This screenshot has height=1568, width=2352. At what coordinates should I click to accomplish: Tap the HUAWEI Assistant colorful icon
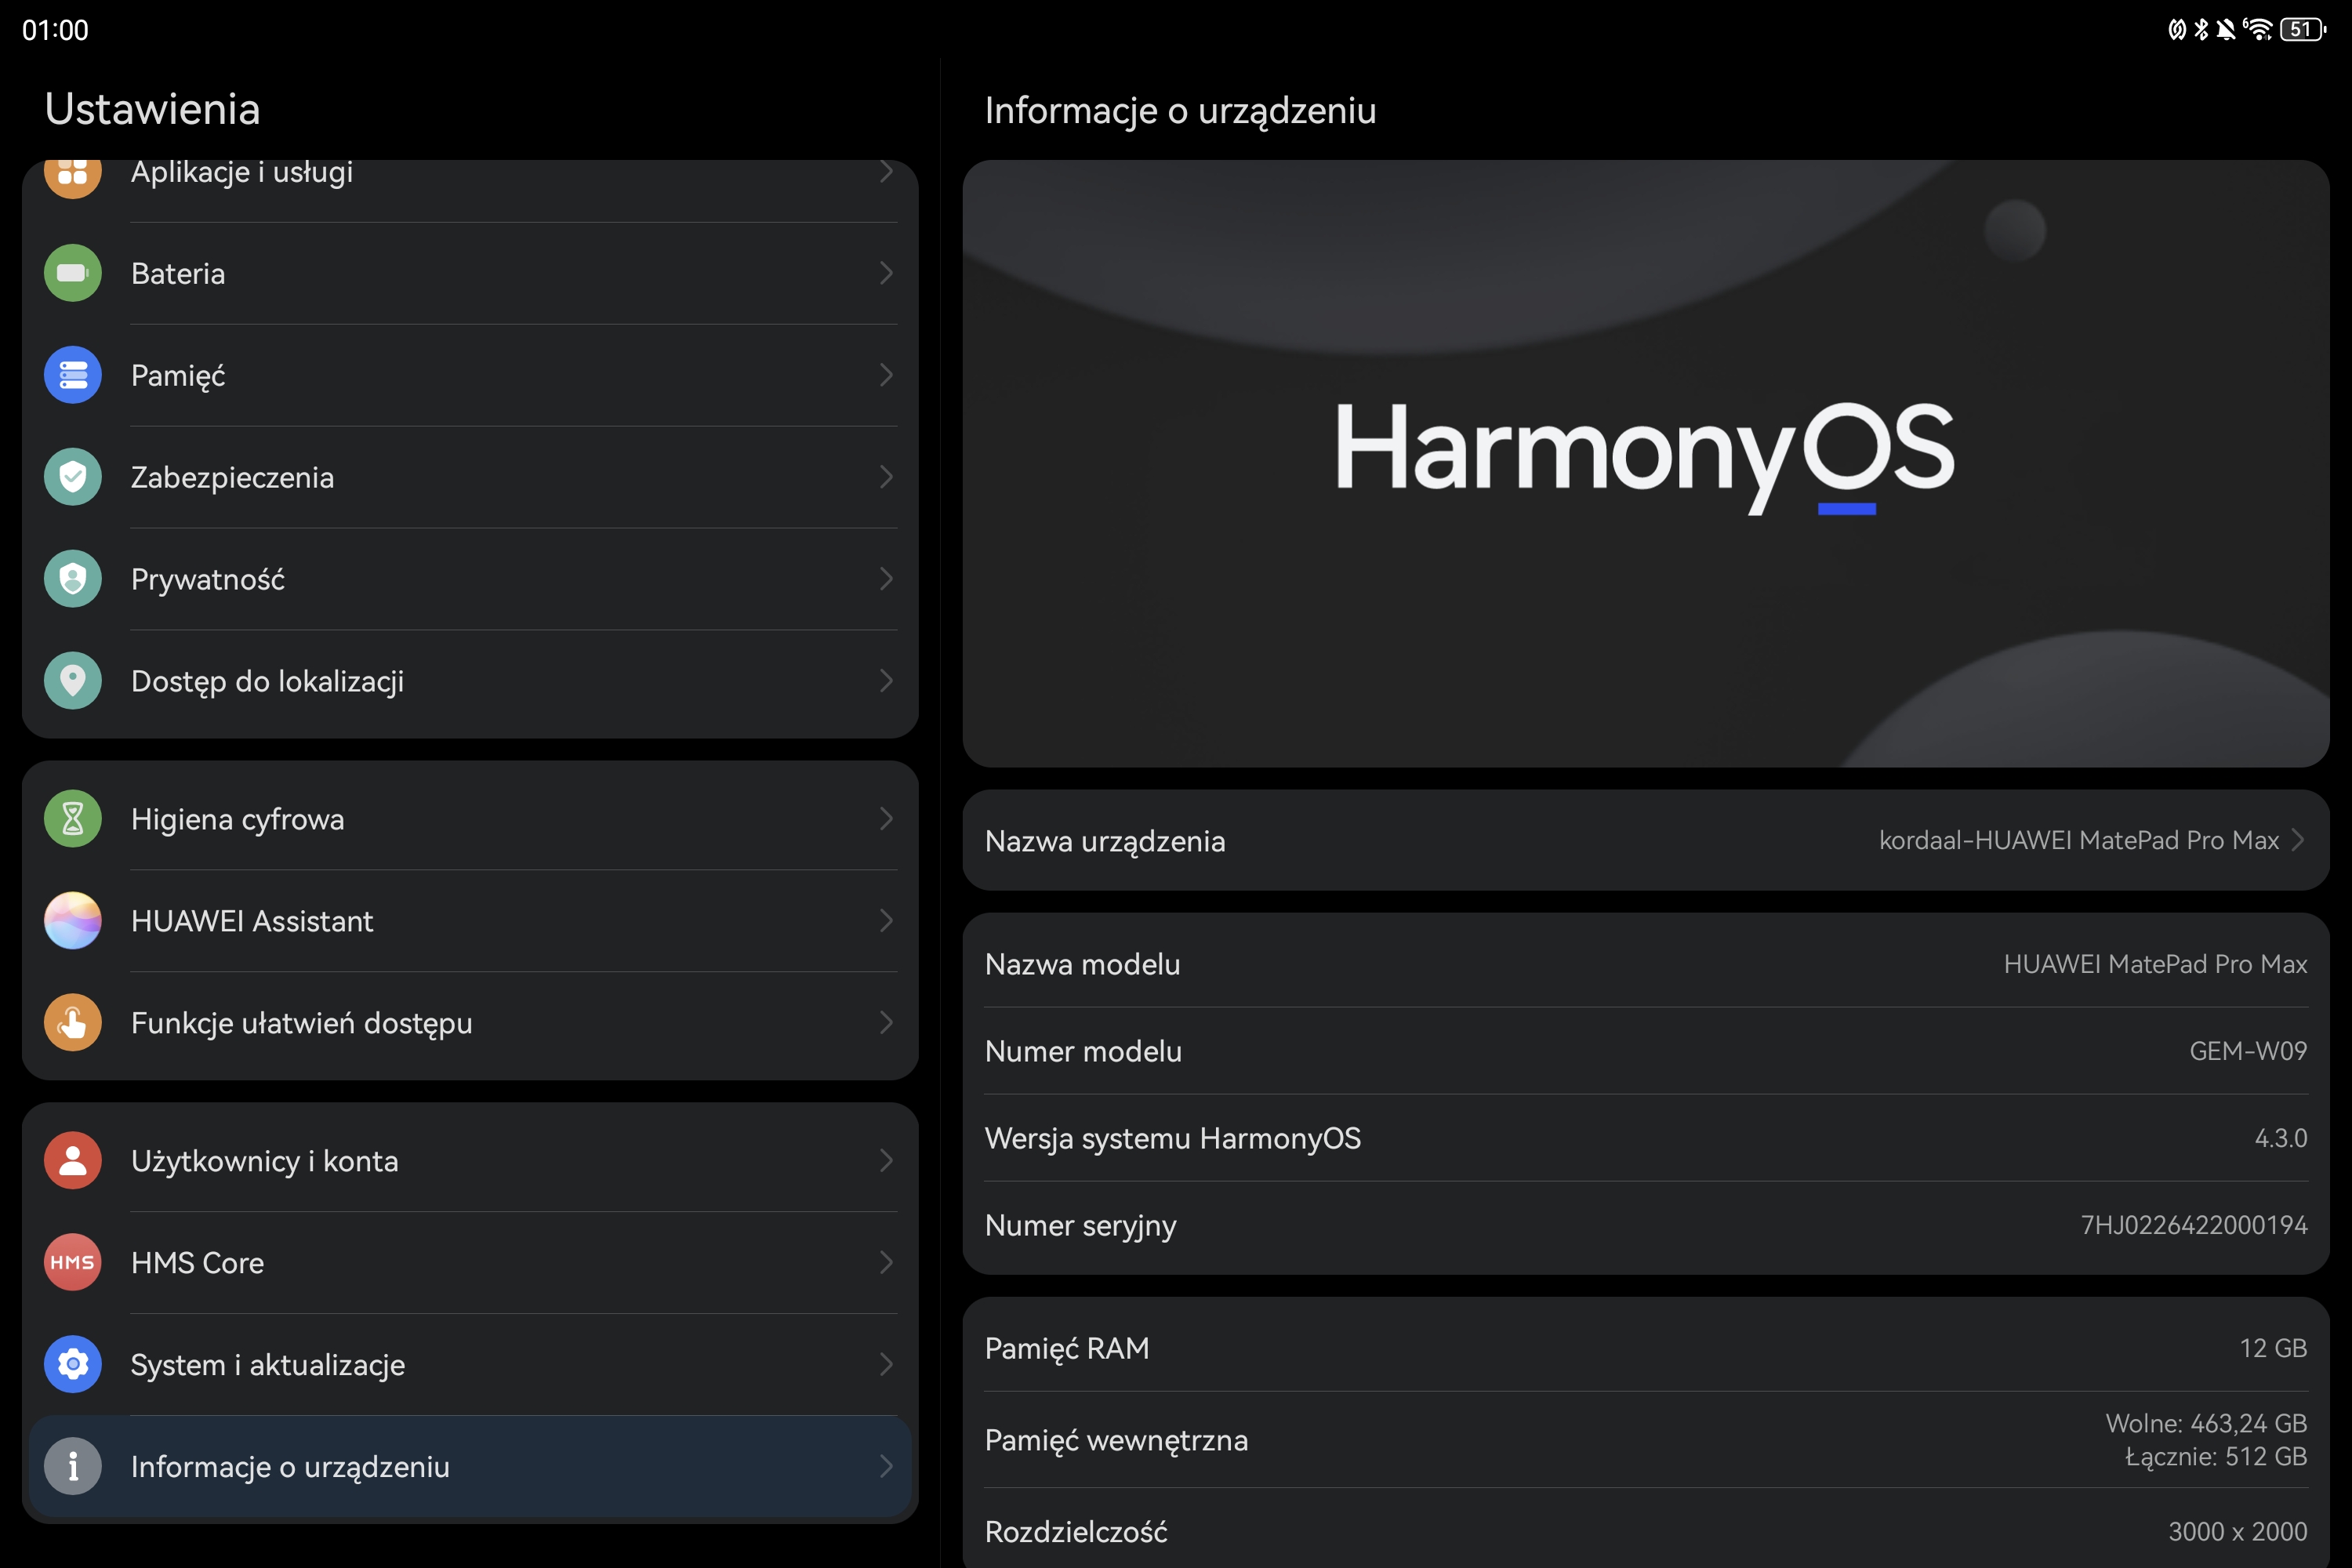pyautogui.click(x=73, y=921)
